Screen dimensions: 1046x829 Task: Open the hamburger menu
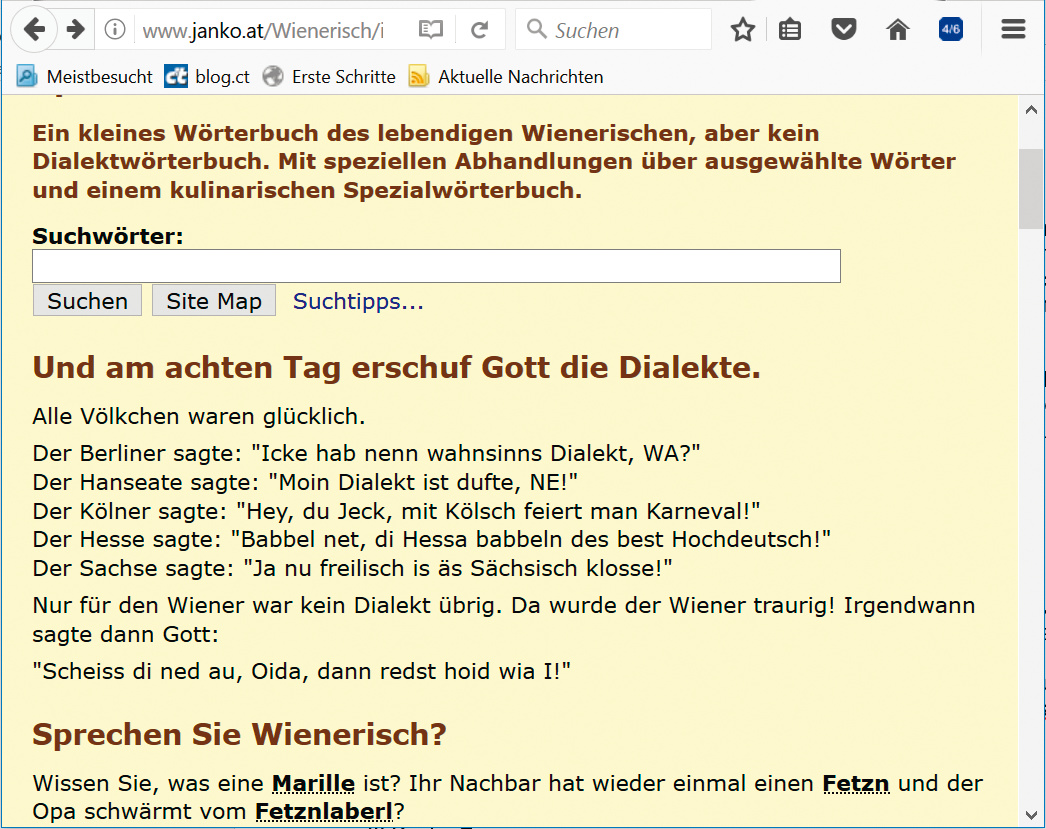point(1013,30)
